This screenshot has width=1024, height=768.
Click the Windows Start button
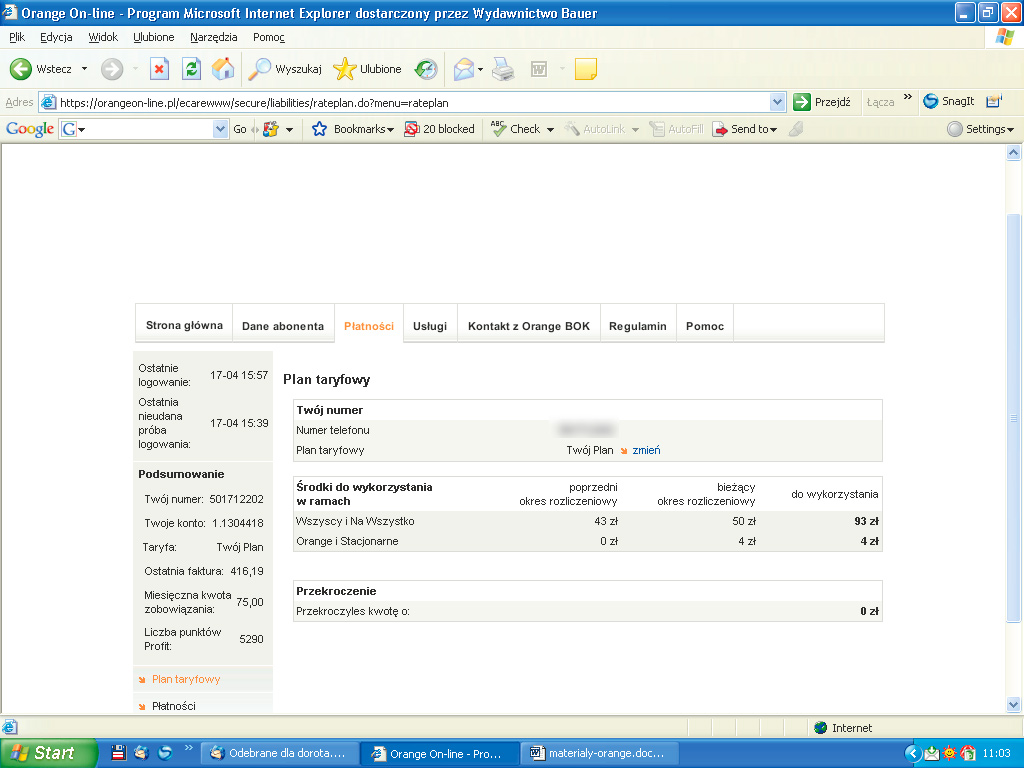pyautogui.click(x=48, y=753)
